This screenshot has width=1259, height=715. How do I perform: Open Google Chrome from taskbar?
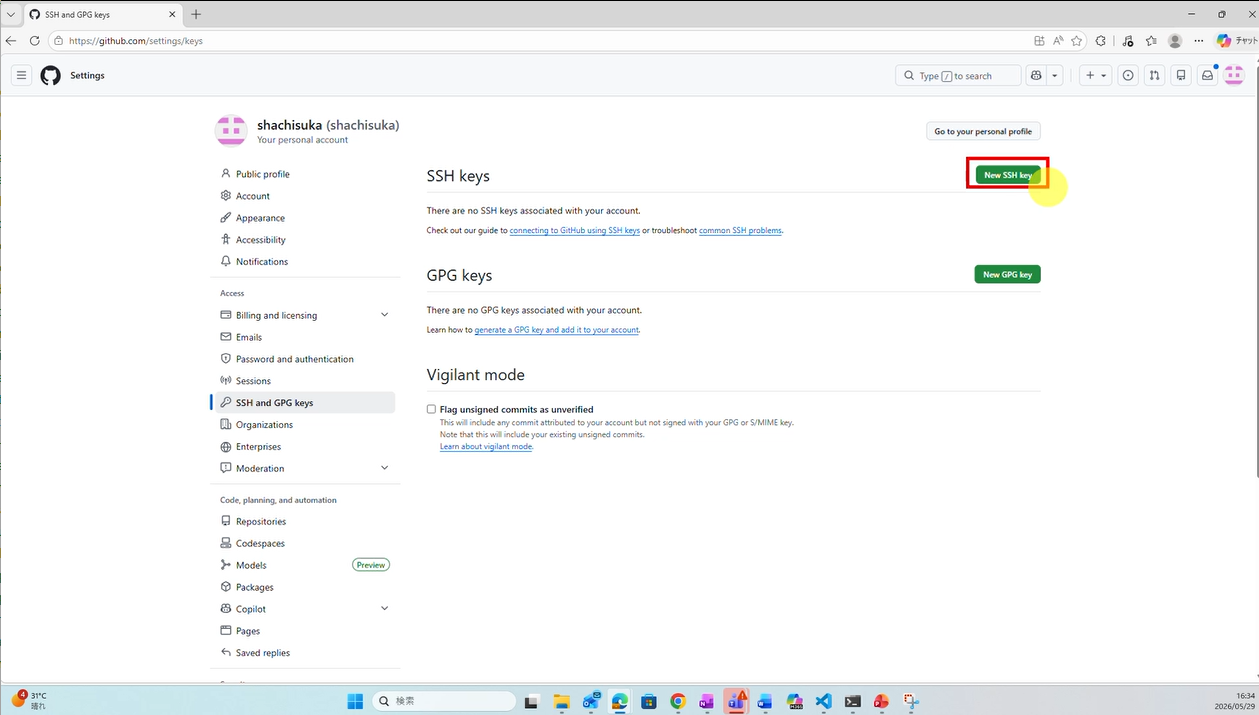pos(678,701)
